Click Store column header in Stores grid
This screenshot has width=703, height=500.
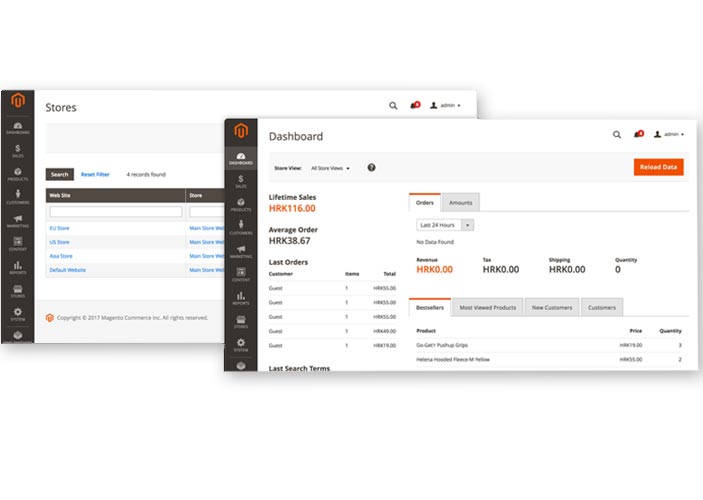(x=205, y=196)
